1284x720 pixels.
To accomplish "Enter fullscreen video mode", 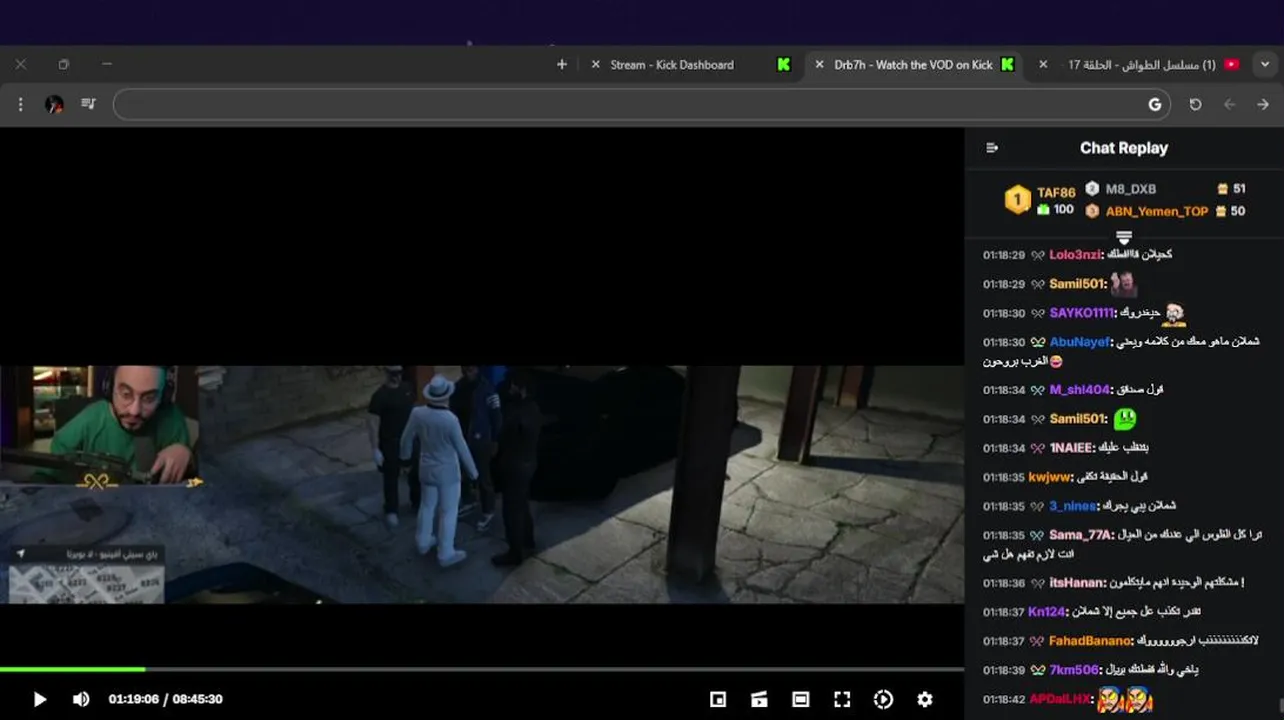I will click(x=842, y=699).
